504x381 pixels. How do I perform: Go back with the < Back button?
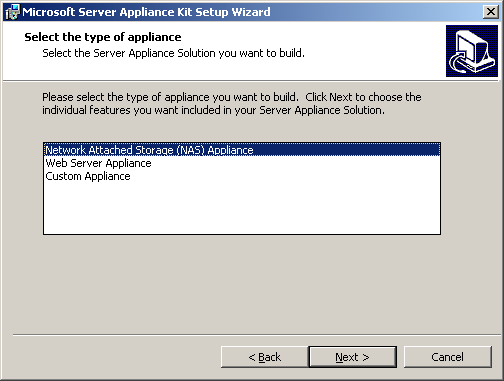[x=265, y=357]
